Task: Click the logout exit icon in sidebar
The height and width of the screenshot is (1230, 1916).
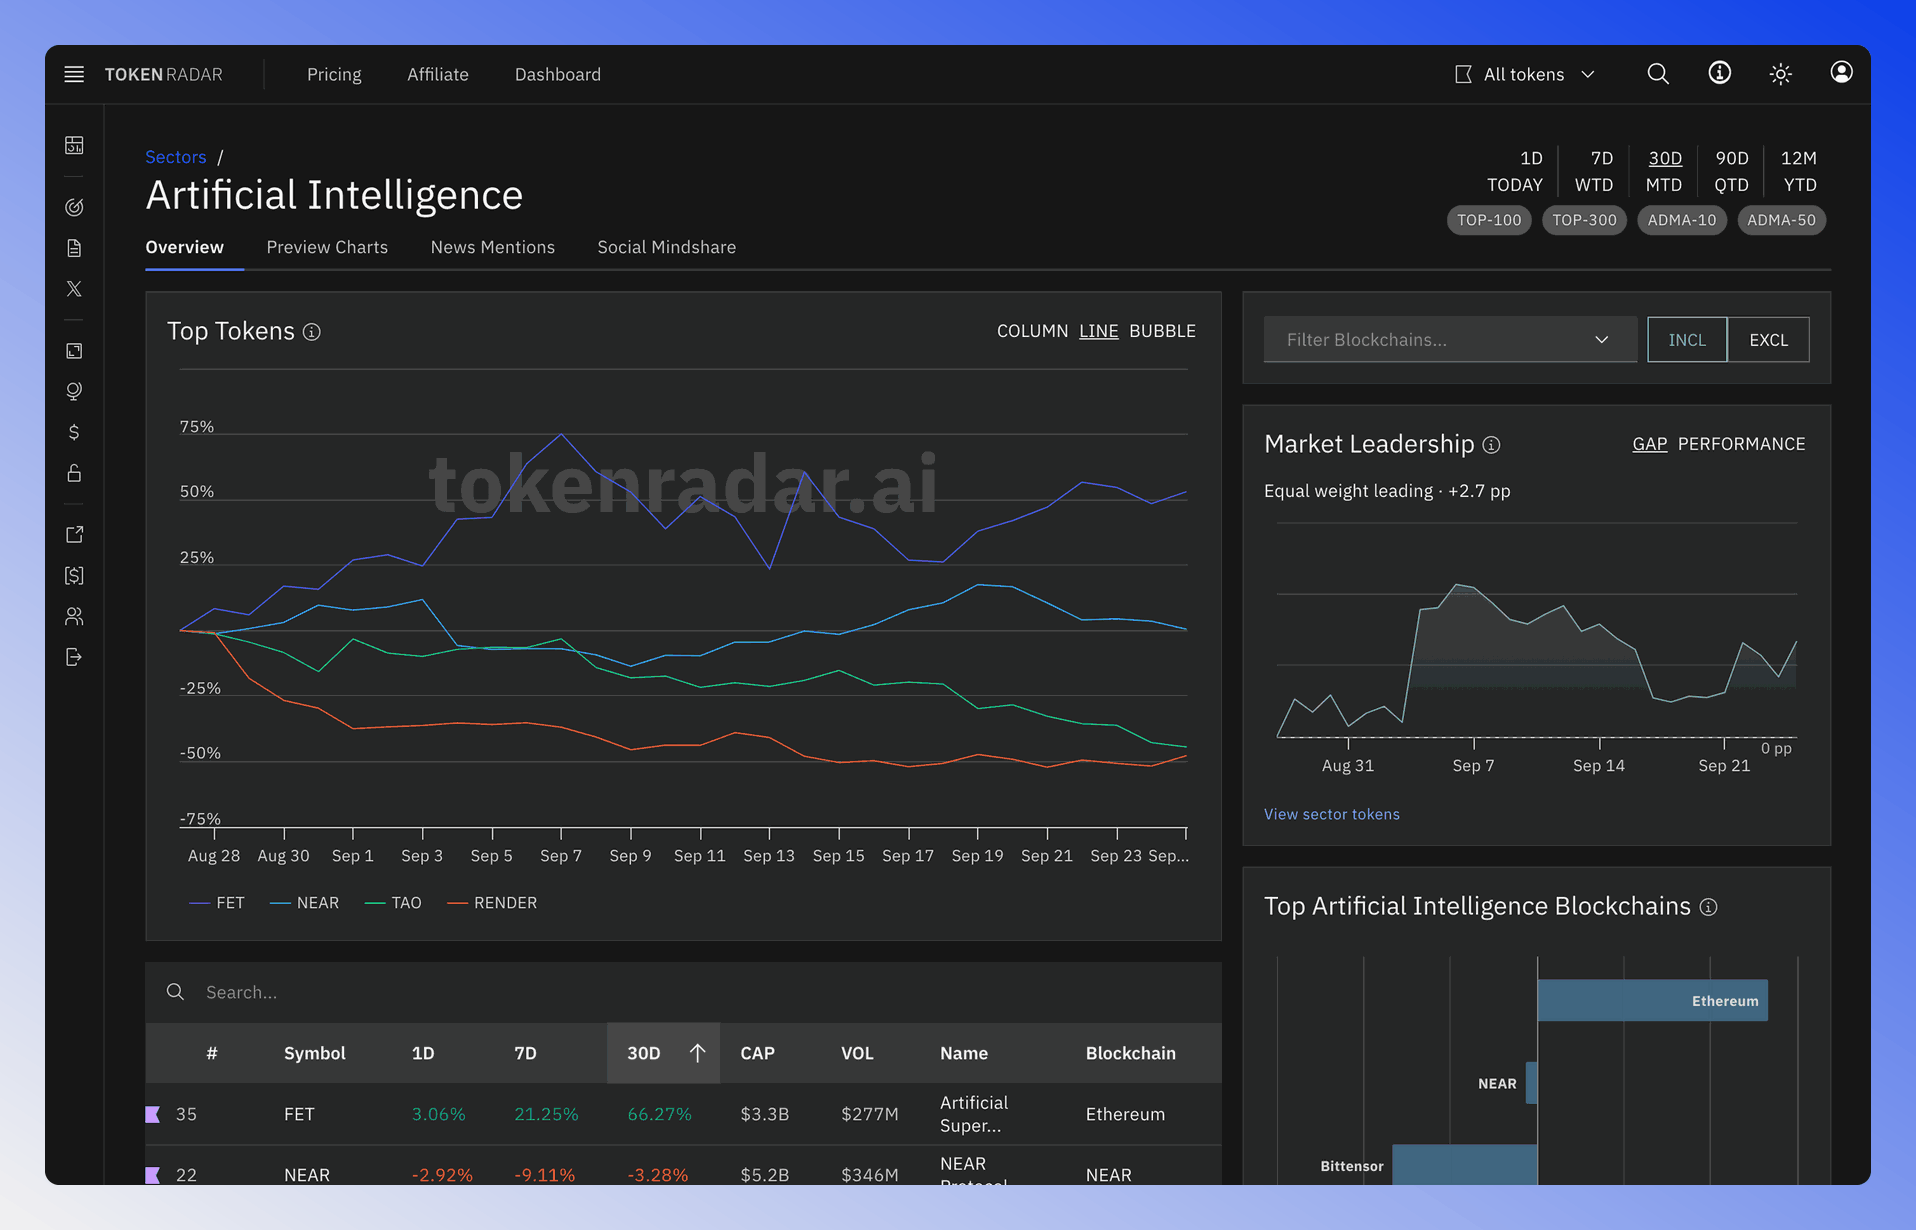Action: click(x=74, y=657)
